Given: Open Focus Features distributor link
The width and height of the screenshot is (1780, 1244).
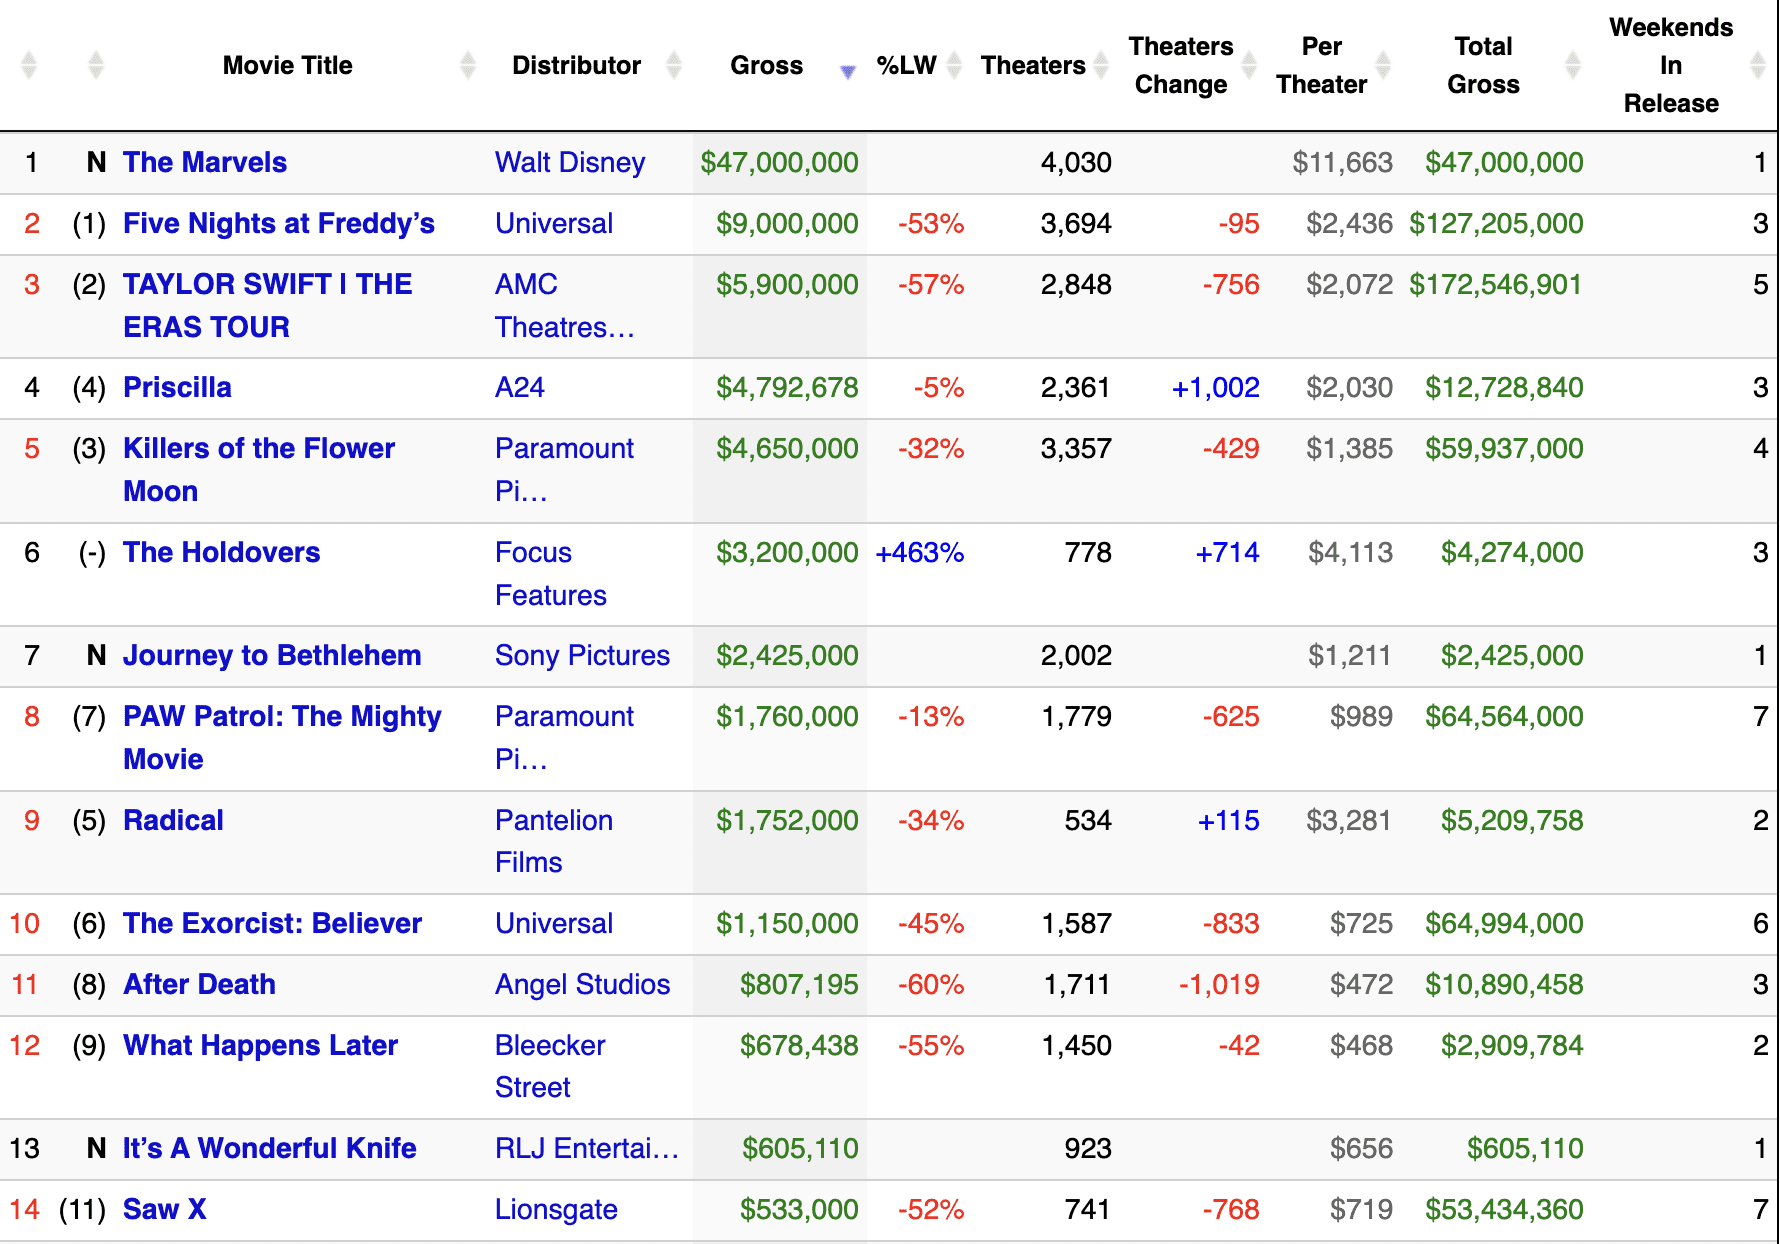Looking at the screenshot, I should coord(550,573).
